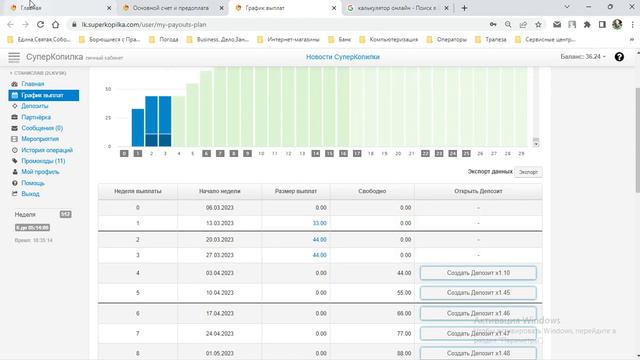Click payout amount 33.00 for week 1
Screen dimensions: 640x360
coord(320,223)
